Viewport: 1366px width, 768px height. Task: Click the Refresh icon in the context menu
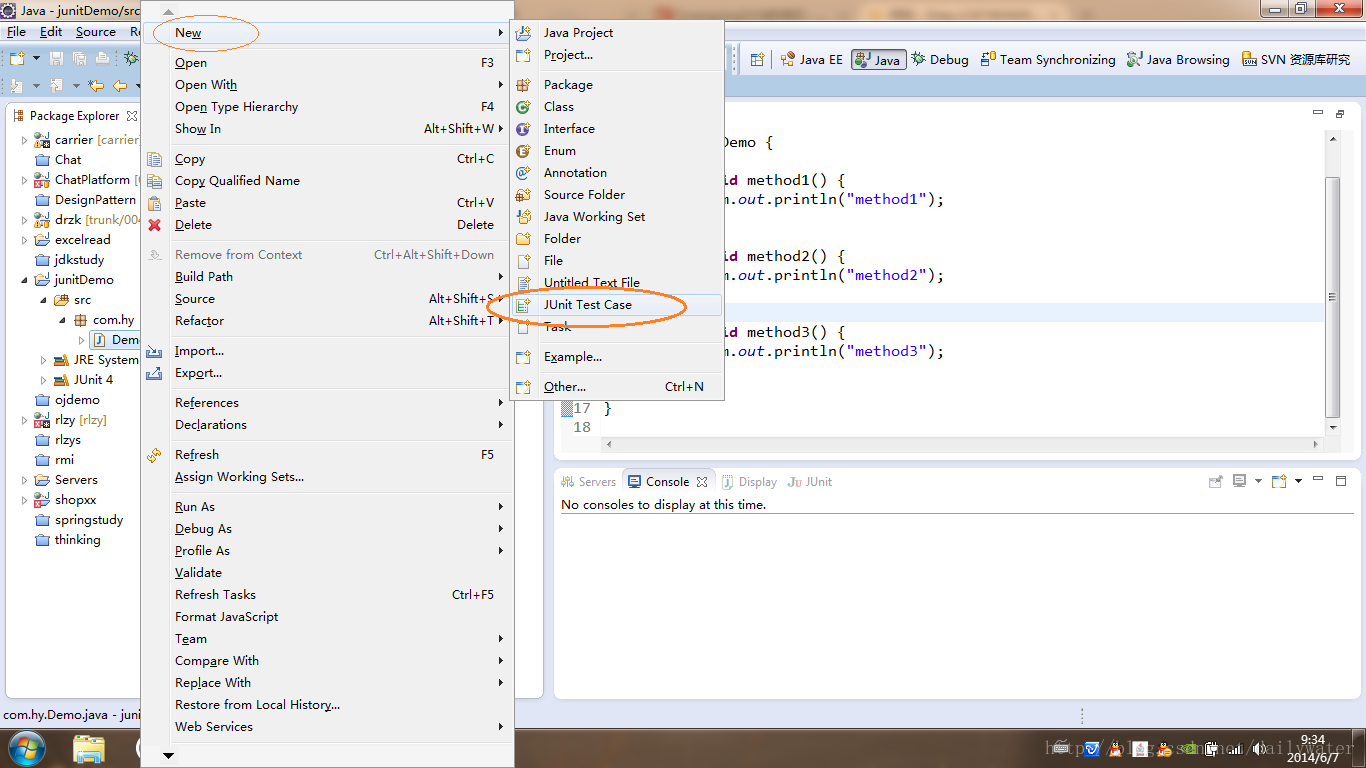(155, 455)
